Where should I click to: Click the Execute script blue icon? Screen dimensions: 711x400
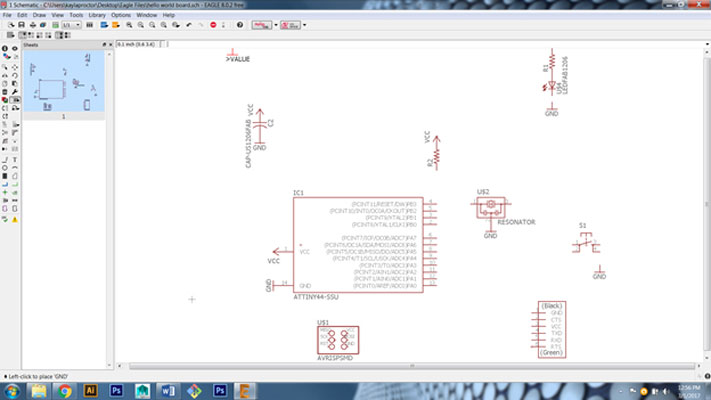click(104, 25)
